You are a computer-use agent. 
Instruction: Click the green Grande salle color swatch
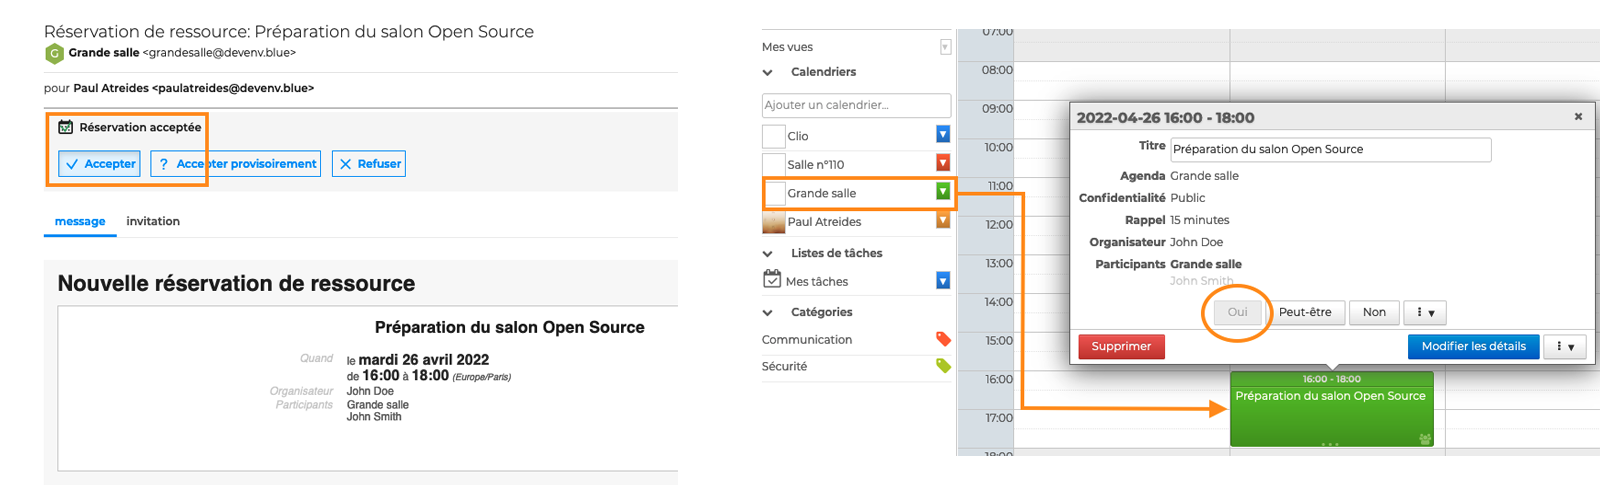(942, 191)
